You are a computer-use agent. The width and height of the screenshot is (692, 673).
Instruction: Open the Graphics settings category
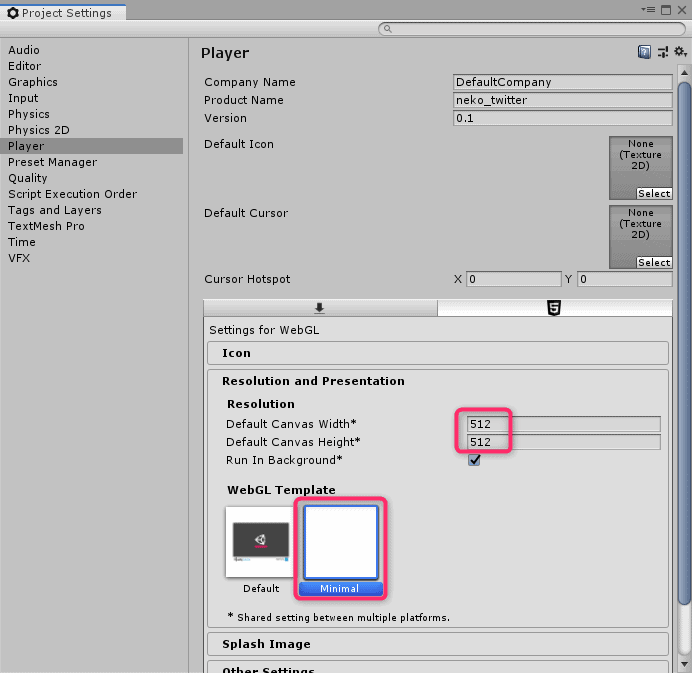click(33, 82)
